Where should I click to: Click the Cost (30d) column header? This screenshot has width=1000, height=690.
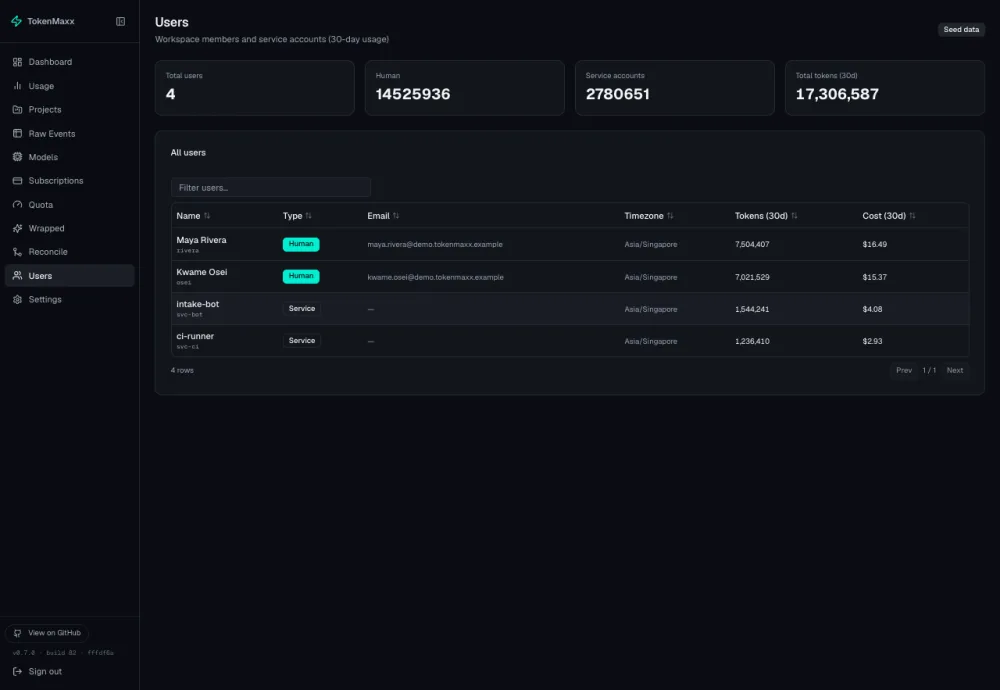point(889,216)
